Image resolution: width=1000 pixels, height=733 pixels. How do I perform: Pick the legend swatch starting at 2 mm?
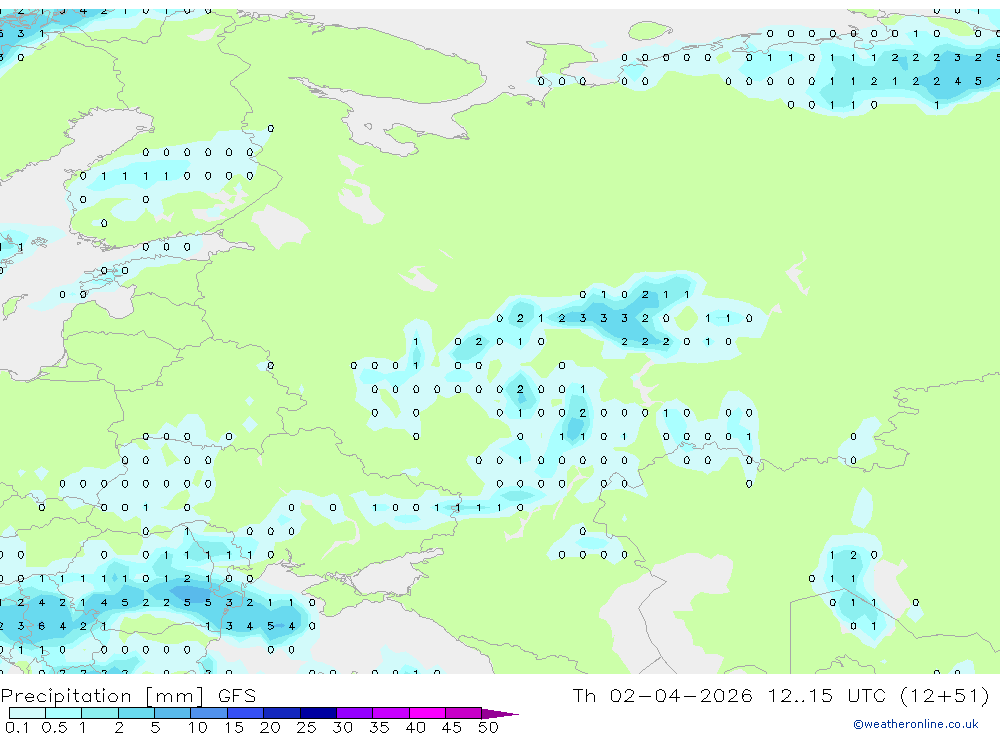pyautogui.click(x=136, y=713)
